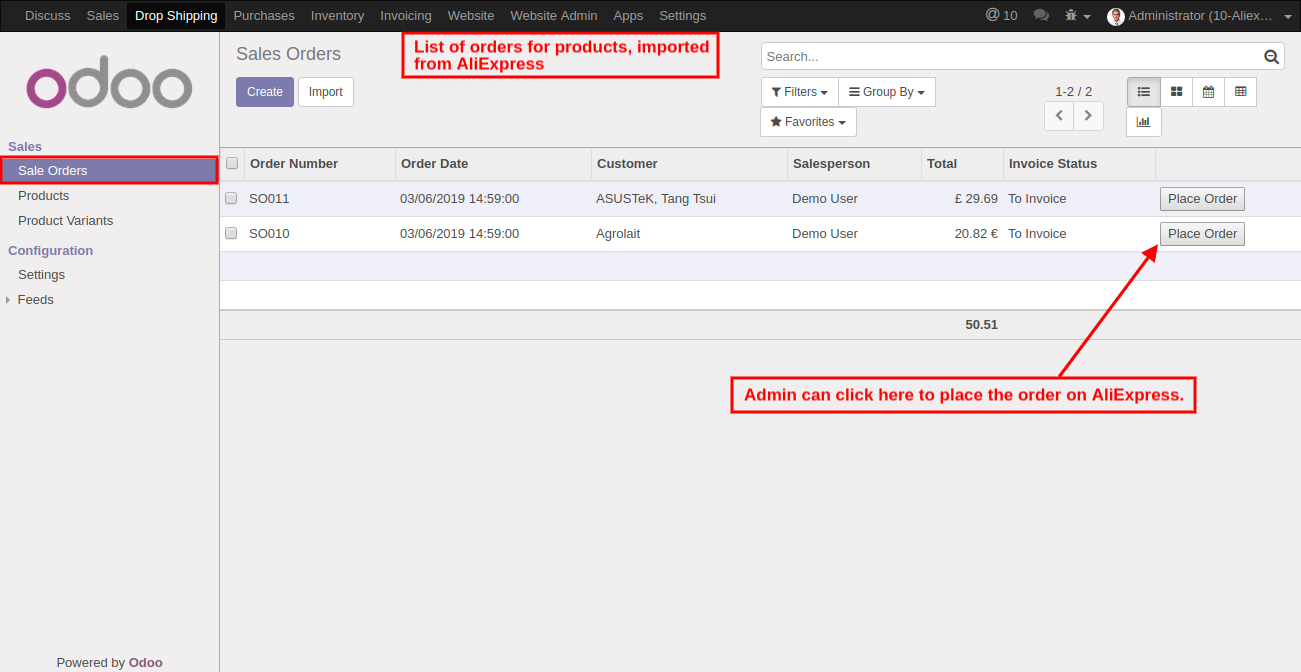Switch to list view
This screenshot has height=672, width=1301.
(x=1144, y=92)
